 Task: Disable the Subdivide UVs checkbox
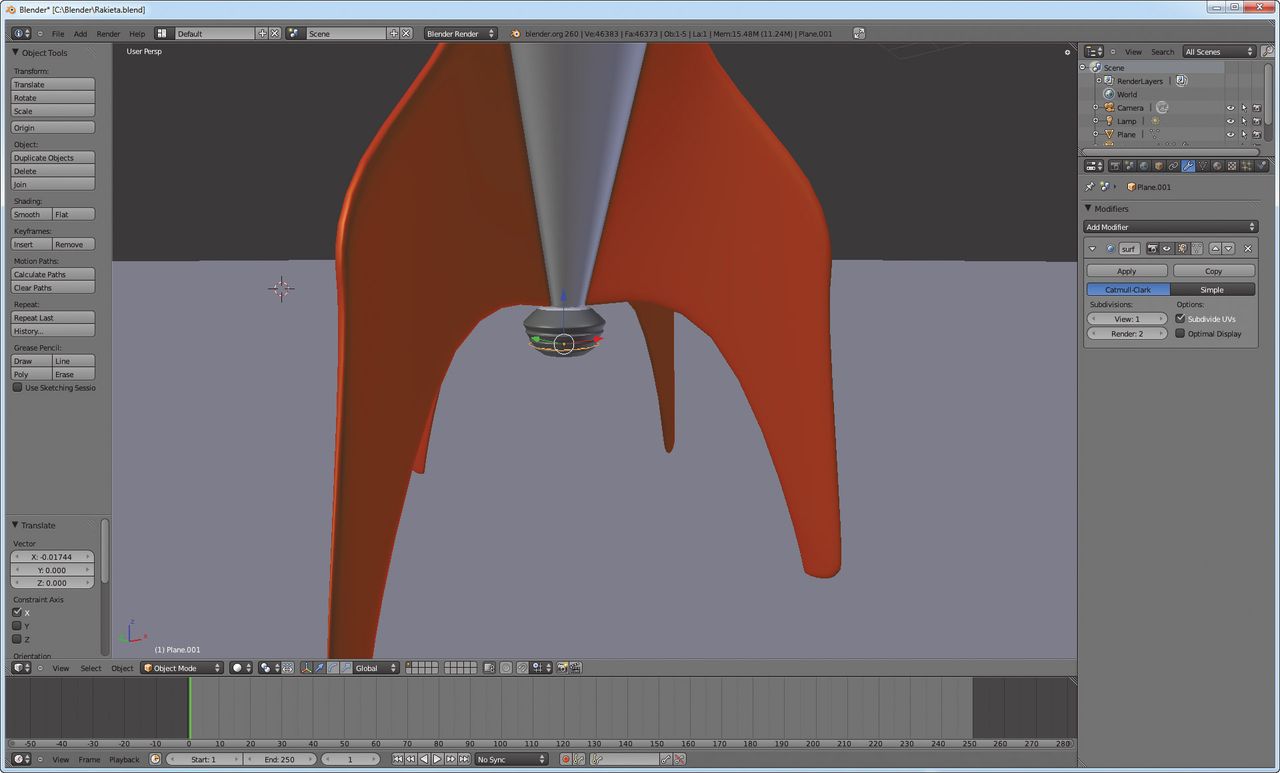(x=1180, y=318)
